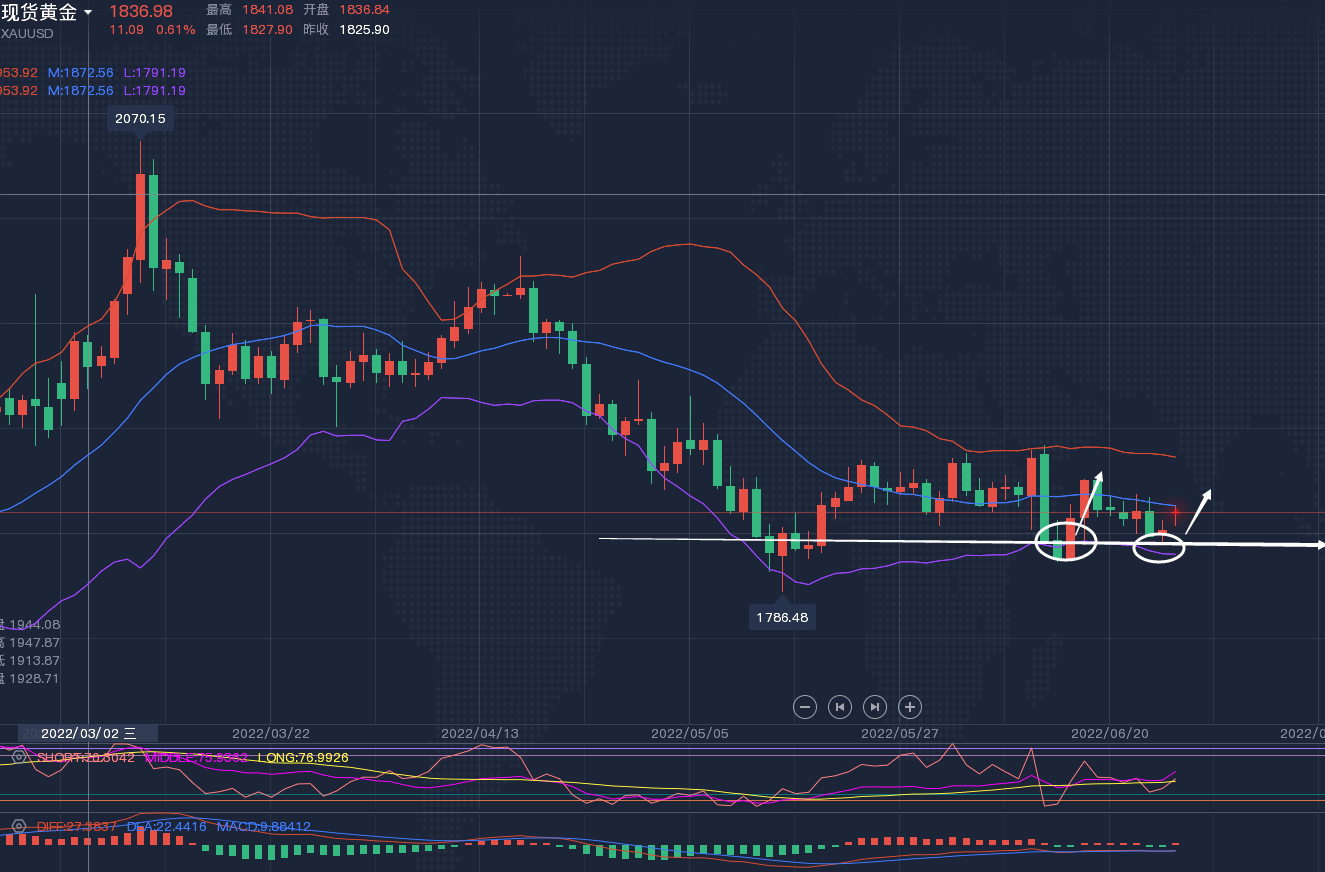Click the 2022/05/27 date on time axis
Image resolution: width=1325 pixels, height=872 pixels.
coord(900,733)
